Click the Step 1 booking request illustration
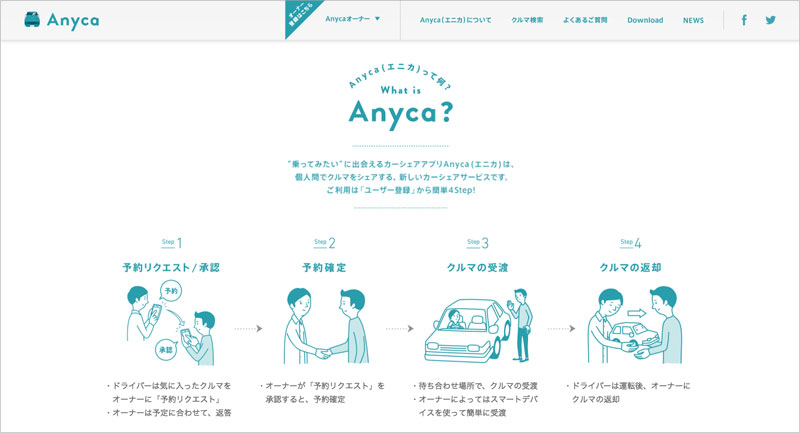Screen dimensions: 800x433 coord(171,325)
